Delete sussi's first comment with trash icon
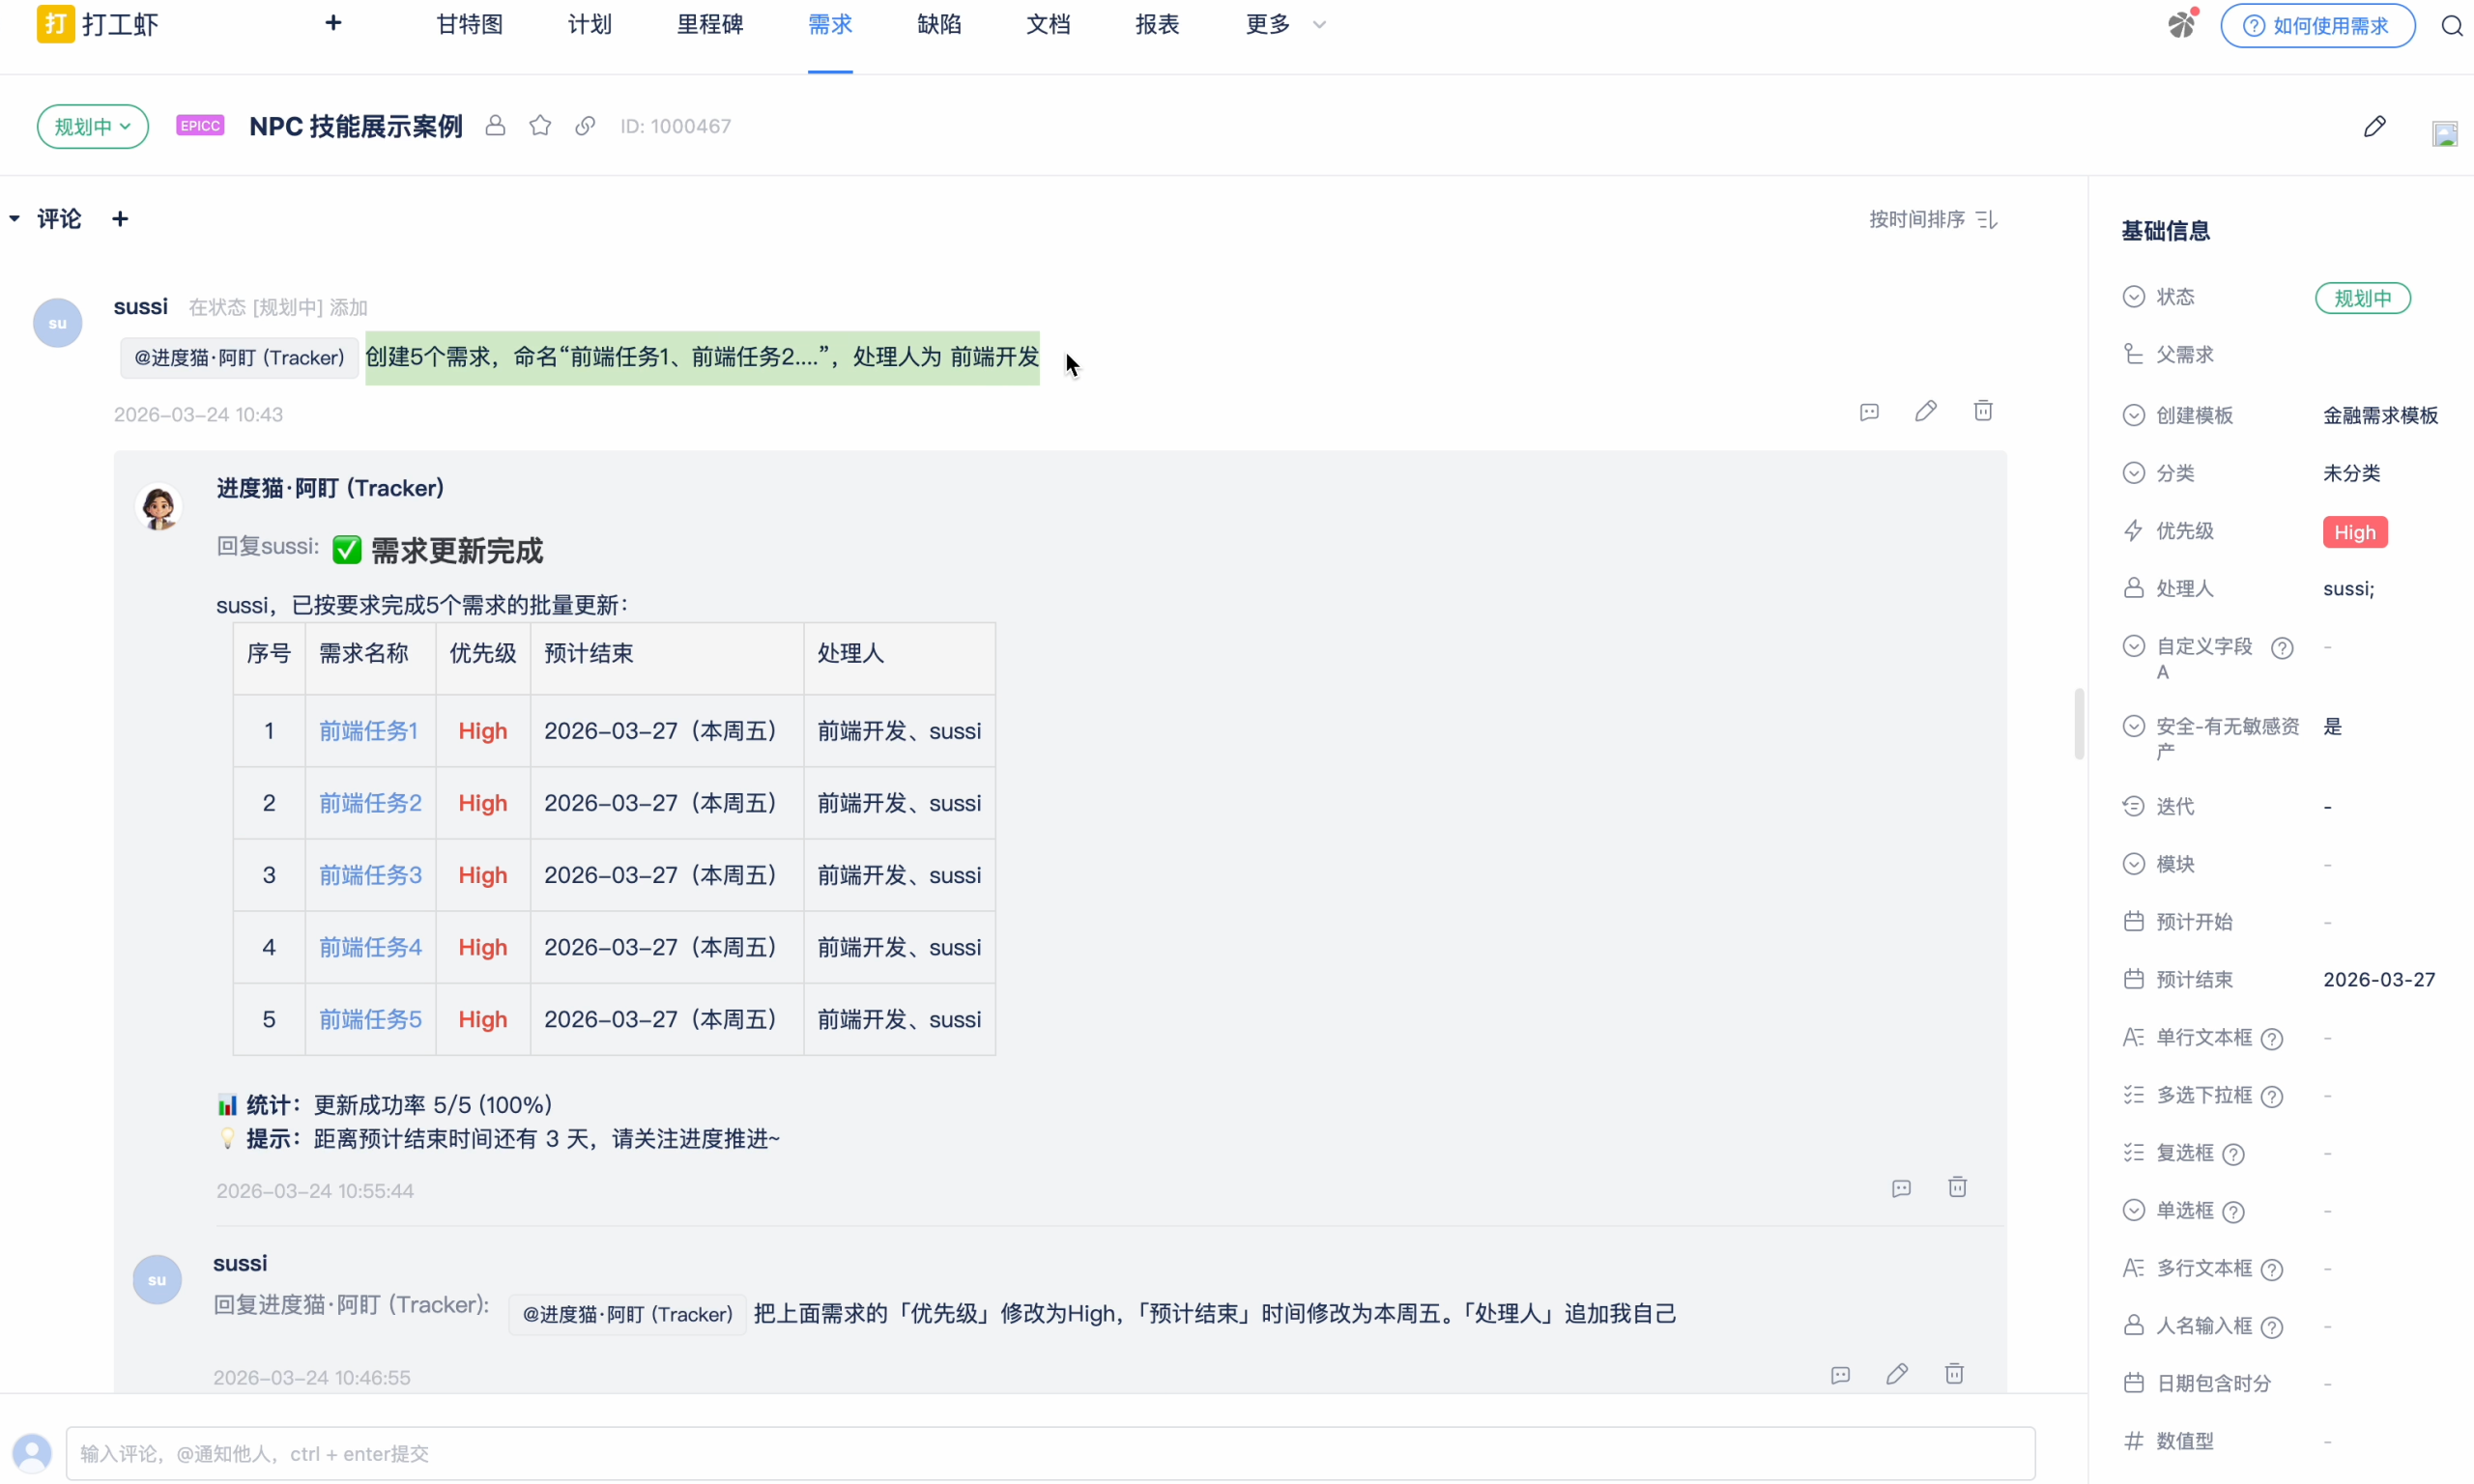Viewport: 2474px width, 1484px height. 1983,411
